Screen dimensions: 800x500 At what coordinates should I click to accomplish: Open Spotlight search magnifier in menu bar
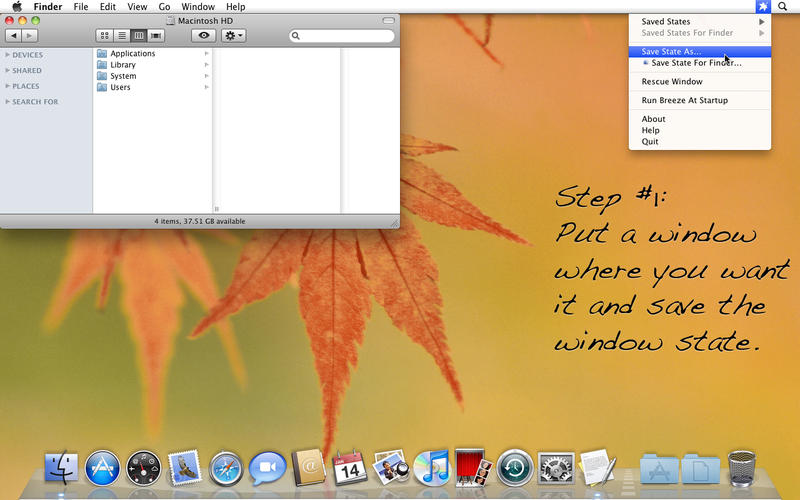(783, 7)
